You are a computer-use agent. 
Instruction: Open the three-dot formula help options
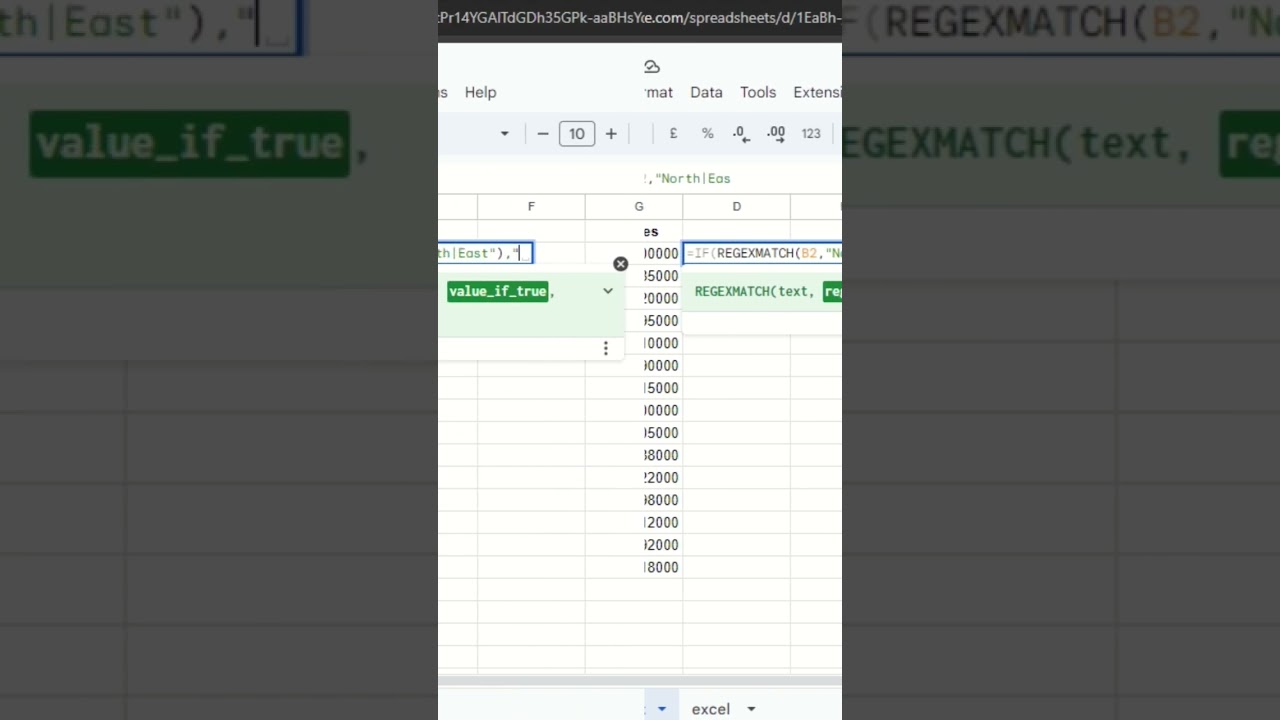605,348
